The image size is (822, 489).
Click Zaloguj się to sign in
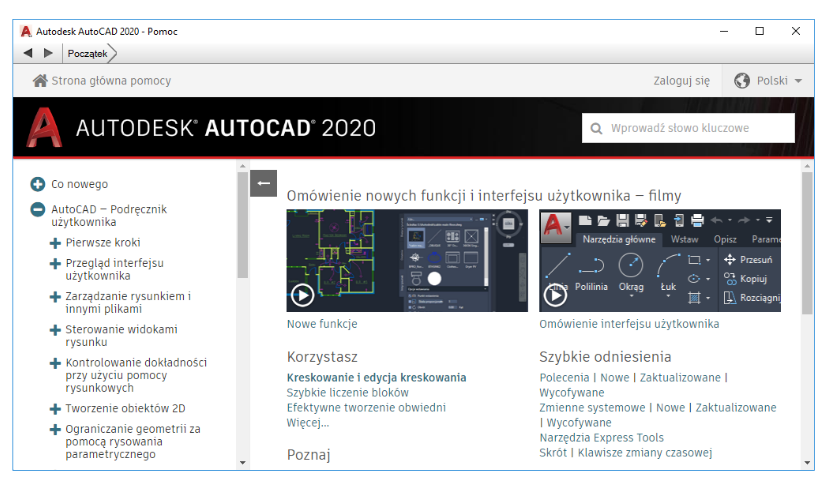(682, 81)
